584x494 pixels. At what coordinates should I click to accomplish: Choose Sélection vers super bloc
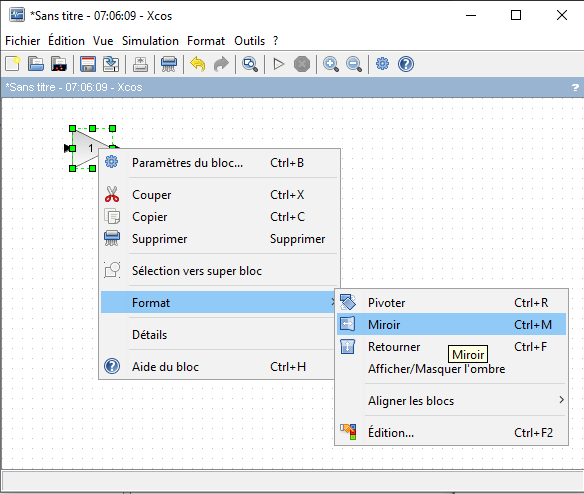220,270
